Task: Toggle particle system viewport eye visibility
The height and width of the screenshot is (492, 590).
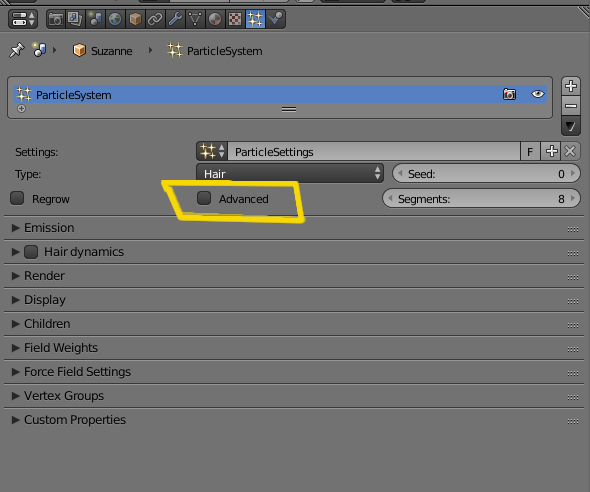Action: [538, 94]
